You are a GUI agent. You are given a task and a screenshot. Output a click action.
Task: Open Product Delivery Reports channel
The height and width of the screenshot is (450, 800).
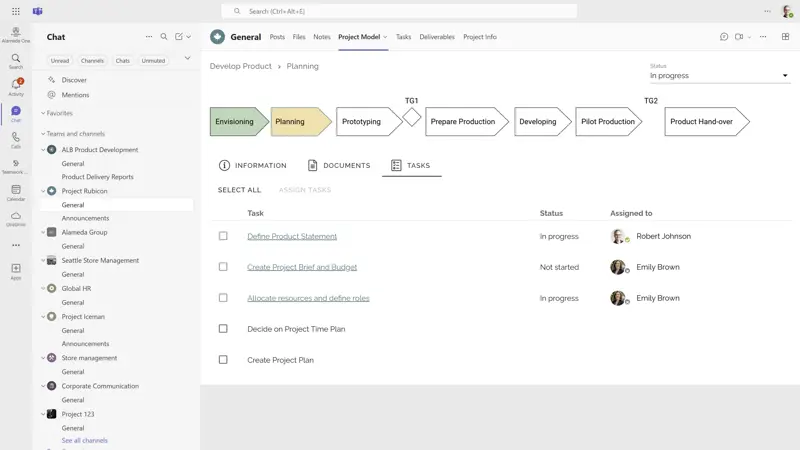pyautogui.click(x=97, y=177)
